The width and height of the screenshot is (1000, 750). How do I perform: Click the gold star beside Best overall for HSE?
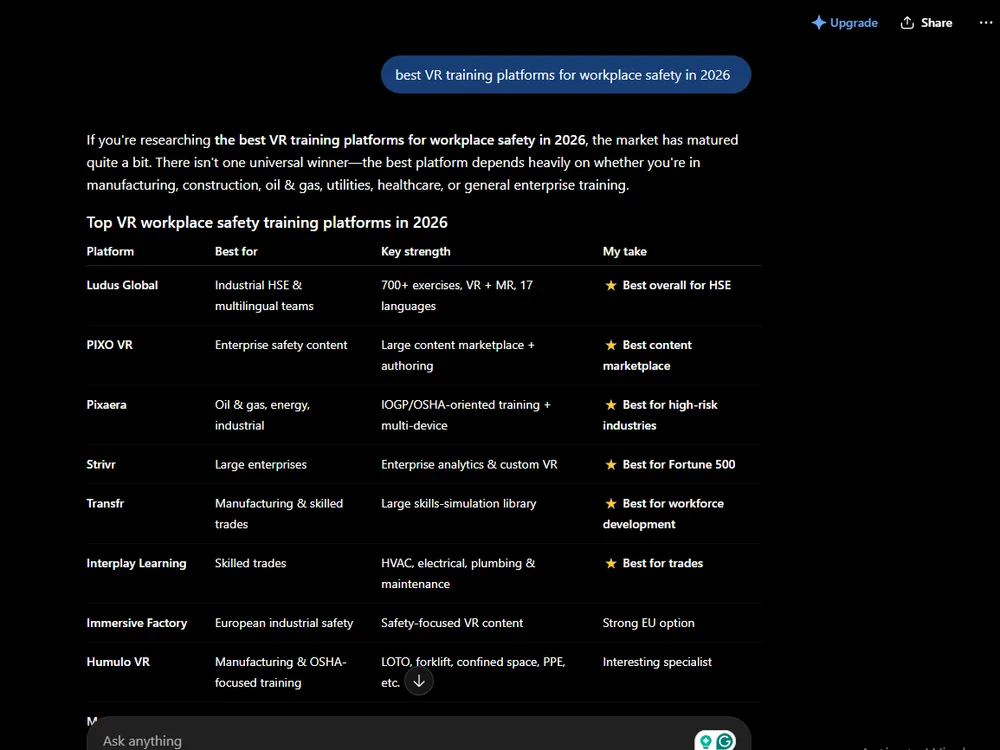(x=611, y=285)
